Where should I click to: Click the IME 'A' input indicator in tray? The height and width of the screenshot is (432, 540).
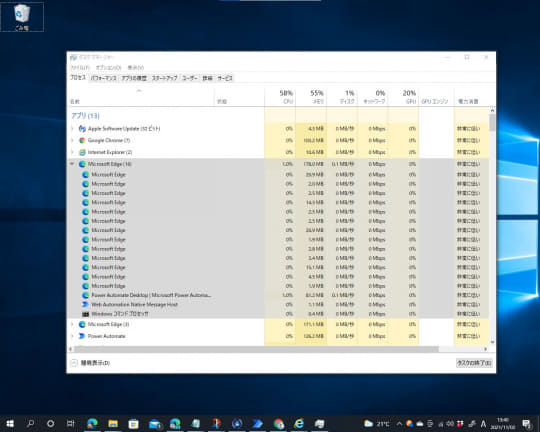point(483,424)
